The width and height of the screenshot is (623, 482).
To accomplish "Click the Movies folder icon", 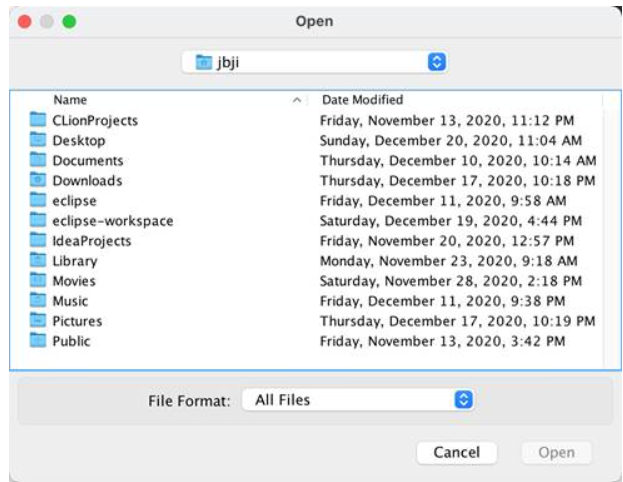I will (38, 281).
